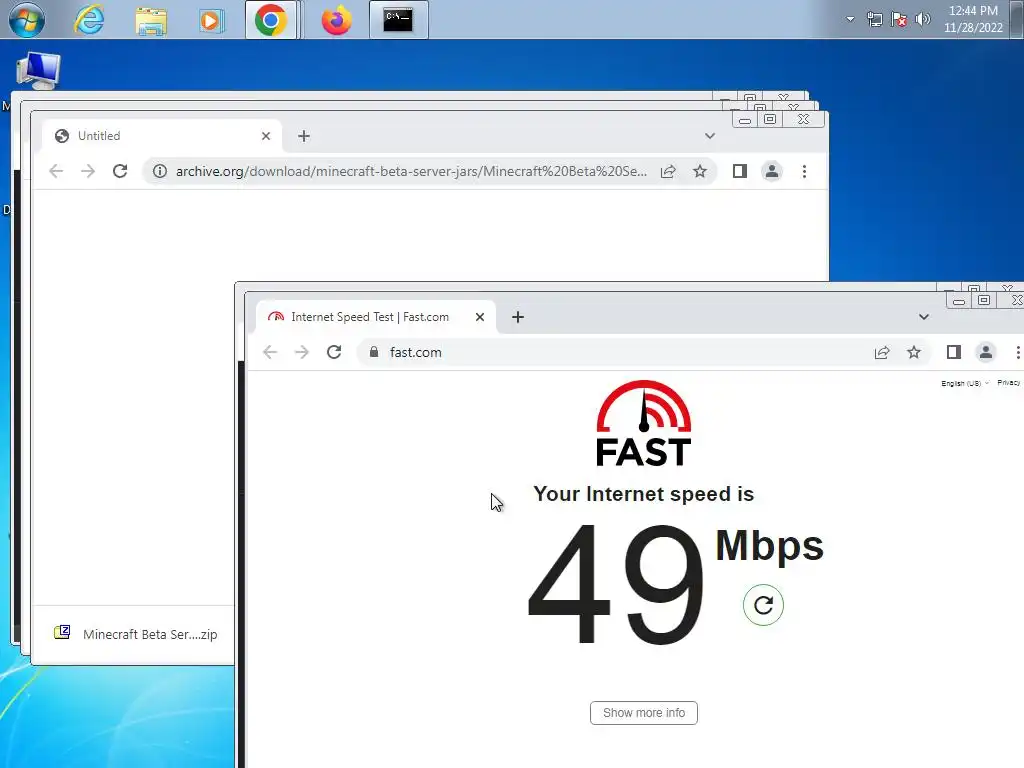This screenshot has height=768, width=1024.
Task: Open the English (US) language dropdown
Action: coord(965,383)
